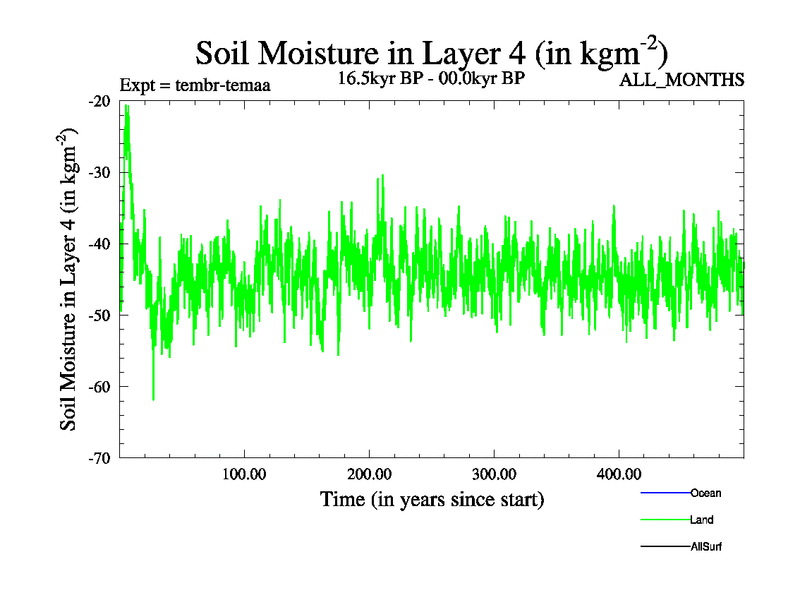
Task: Select the AllSurf legend label
Action: pos(705,547)
